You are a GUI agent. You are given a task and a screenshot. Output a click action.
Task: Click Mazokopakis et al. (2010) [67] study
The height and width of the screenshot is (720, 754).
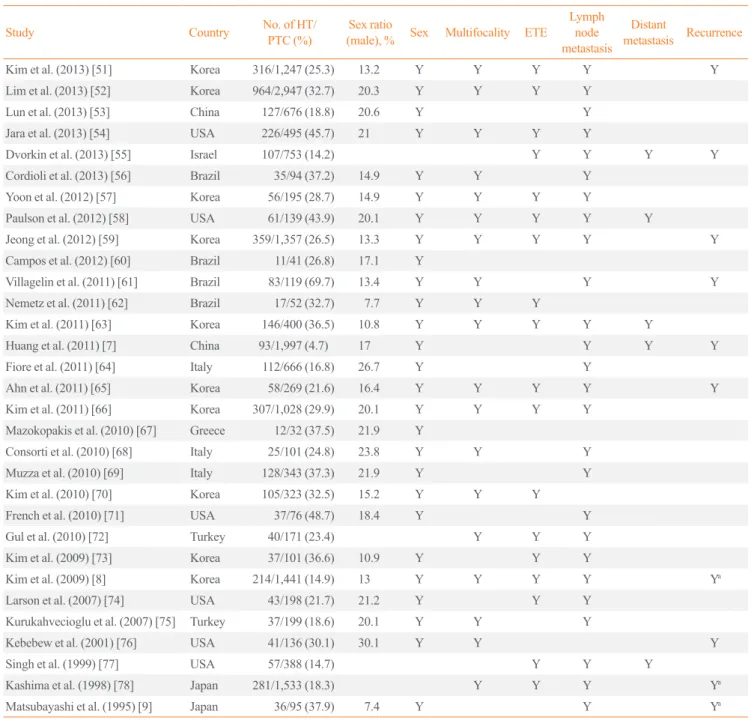81,431
